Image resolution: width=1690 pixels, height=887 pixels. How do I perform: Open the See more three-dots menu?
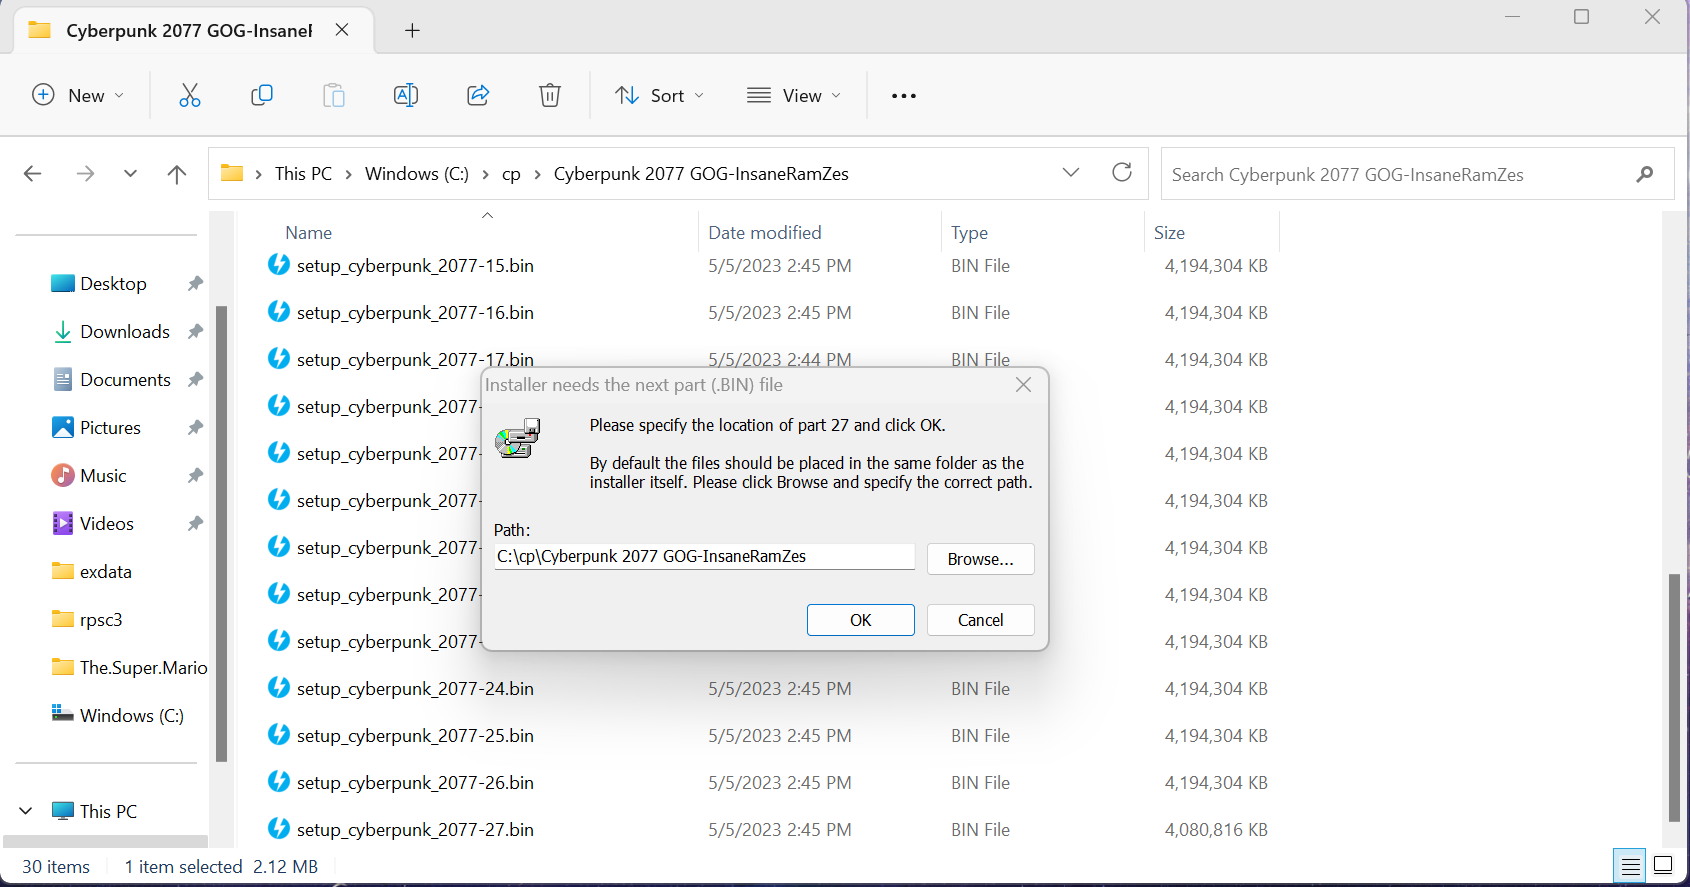coord(904,96)
